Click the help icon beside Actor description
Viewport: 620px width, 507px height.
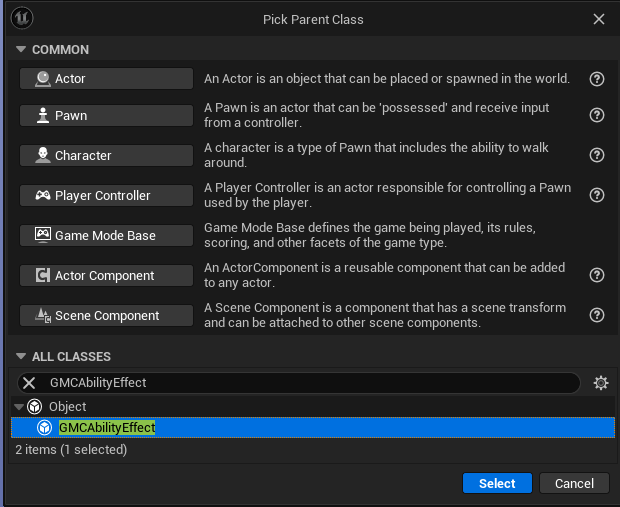tap(597, 79)
